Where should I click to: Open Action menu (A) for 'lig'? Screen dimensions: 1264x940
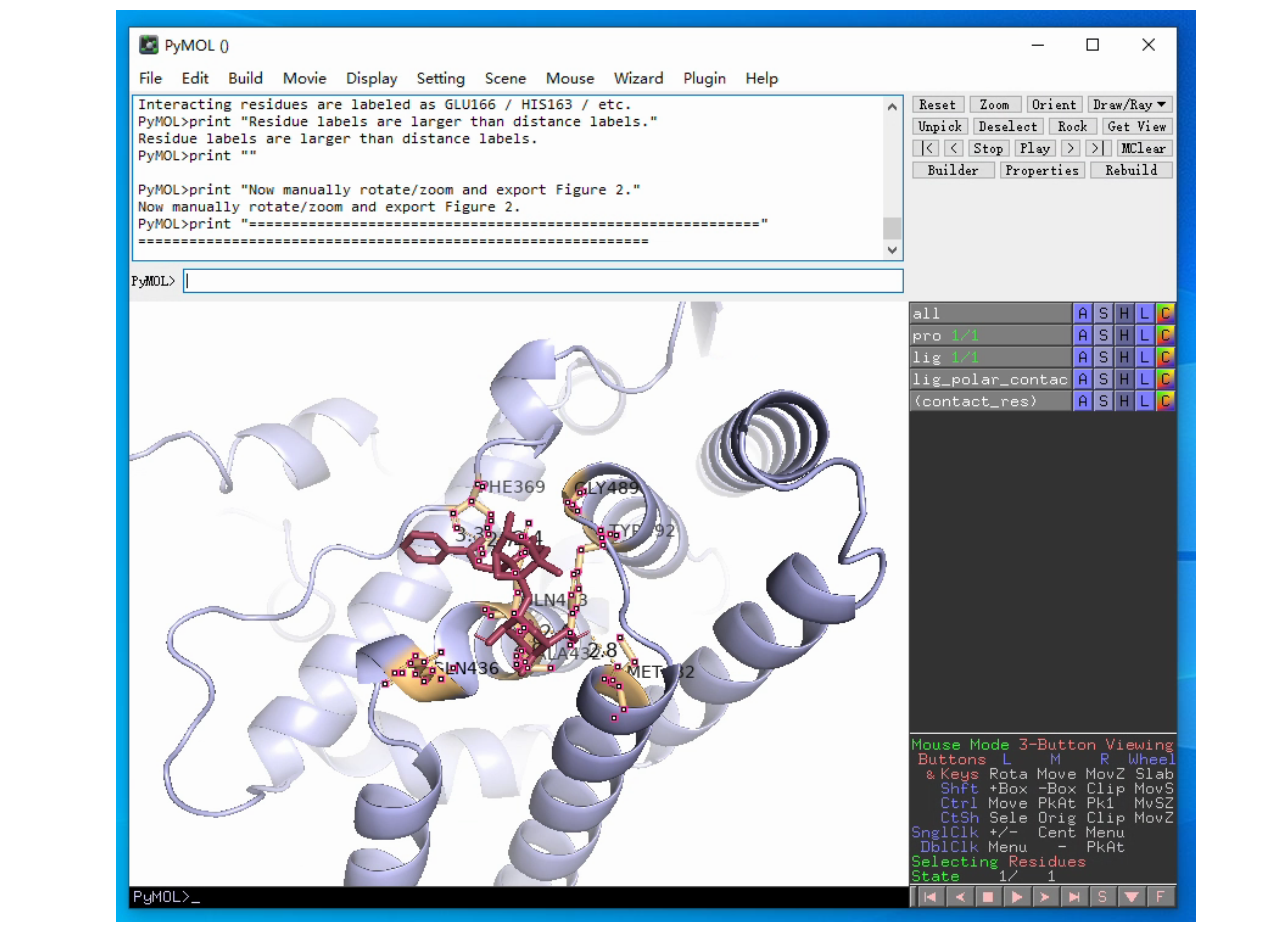1083,357
